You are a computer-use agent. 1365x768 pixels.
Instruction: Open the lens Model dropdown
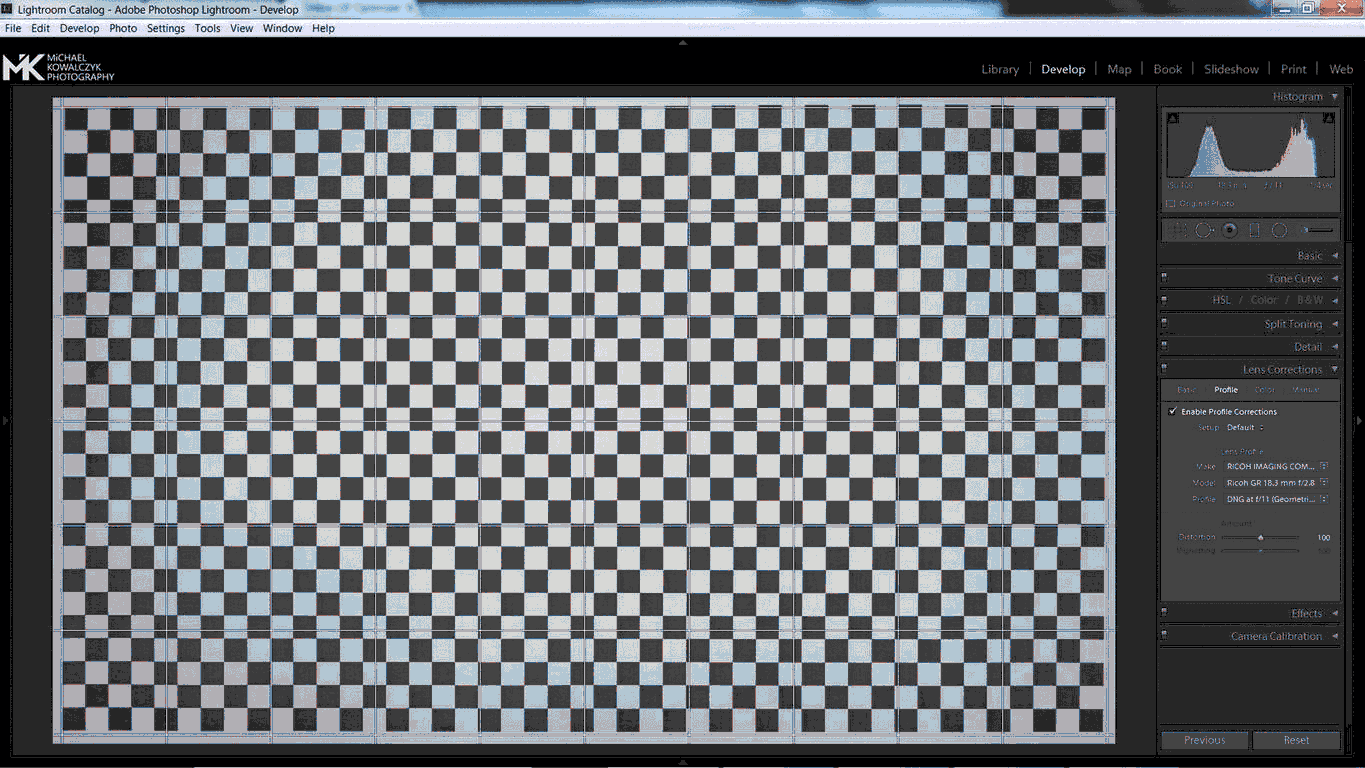[x=1277, y=483]
